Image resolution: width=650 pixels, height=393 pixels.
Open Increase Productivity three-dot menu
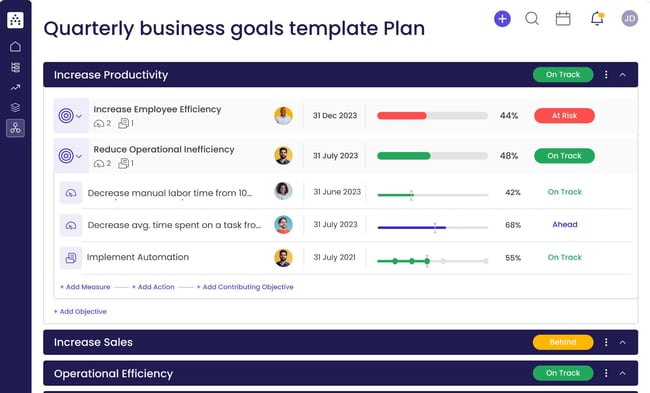point(606,75)
